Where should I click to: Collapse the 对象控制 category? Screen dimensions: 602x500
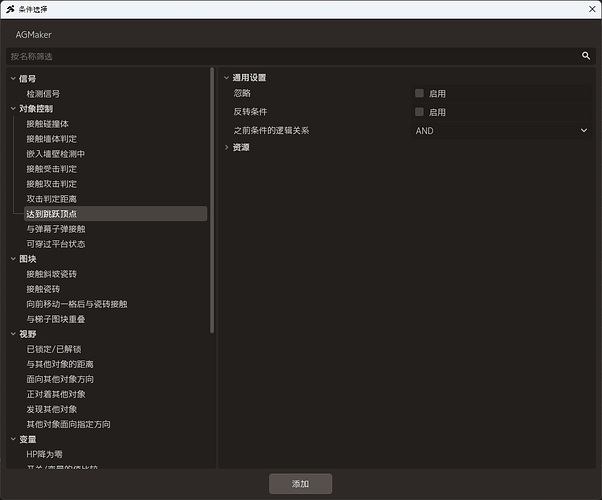point(13,109)
